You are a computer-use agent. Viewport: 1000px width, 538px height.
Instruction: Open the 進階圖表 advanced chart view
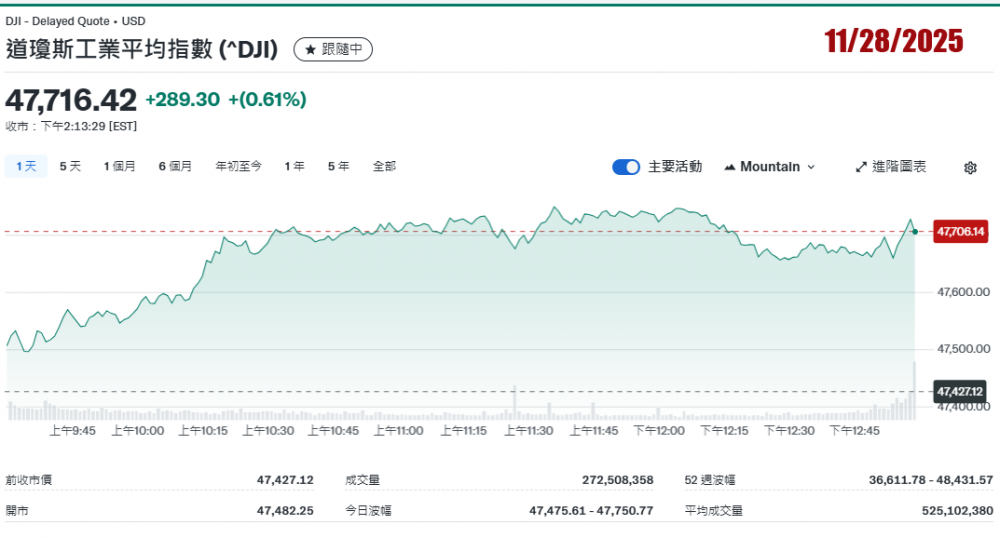[891, 167]
